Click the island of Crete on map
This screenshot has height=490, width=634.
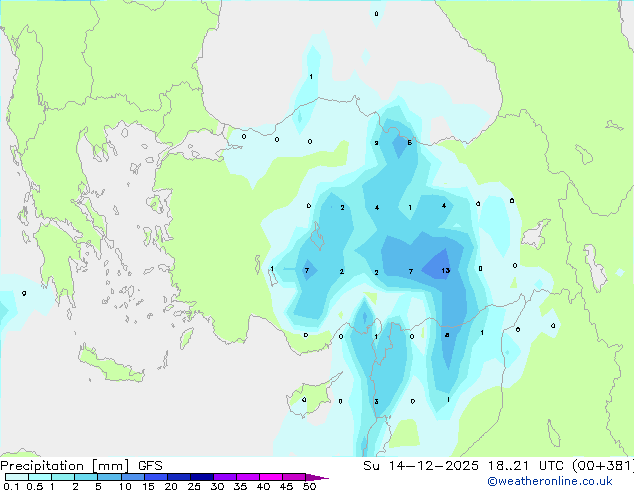[x=110, y=365]
